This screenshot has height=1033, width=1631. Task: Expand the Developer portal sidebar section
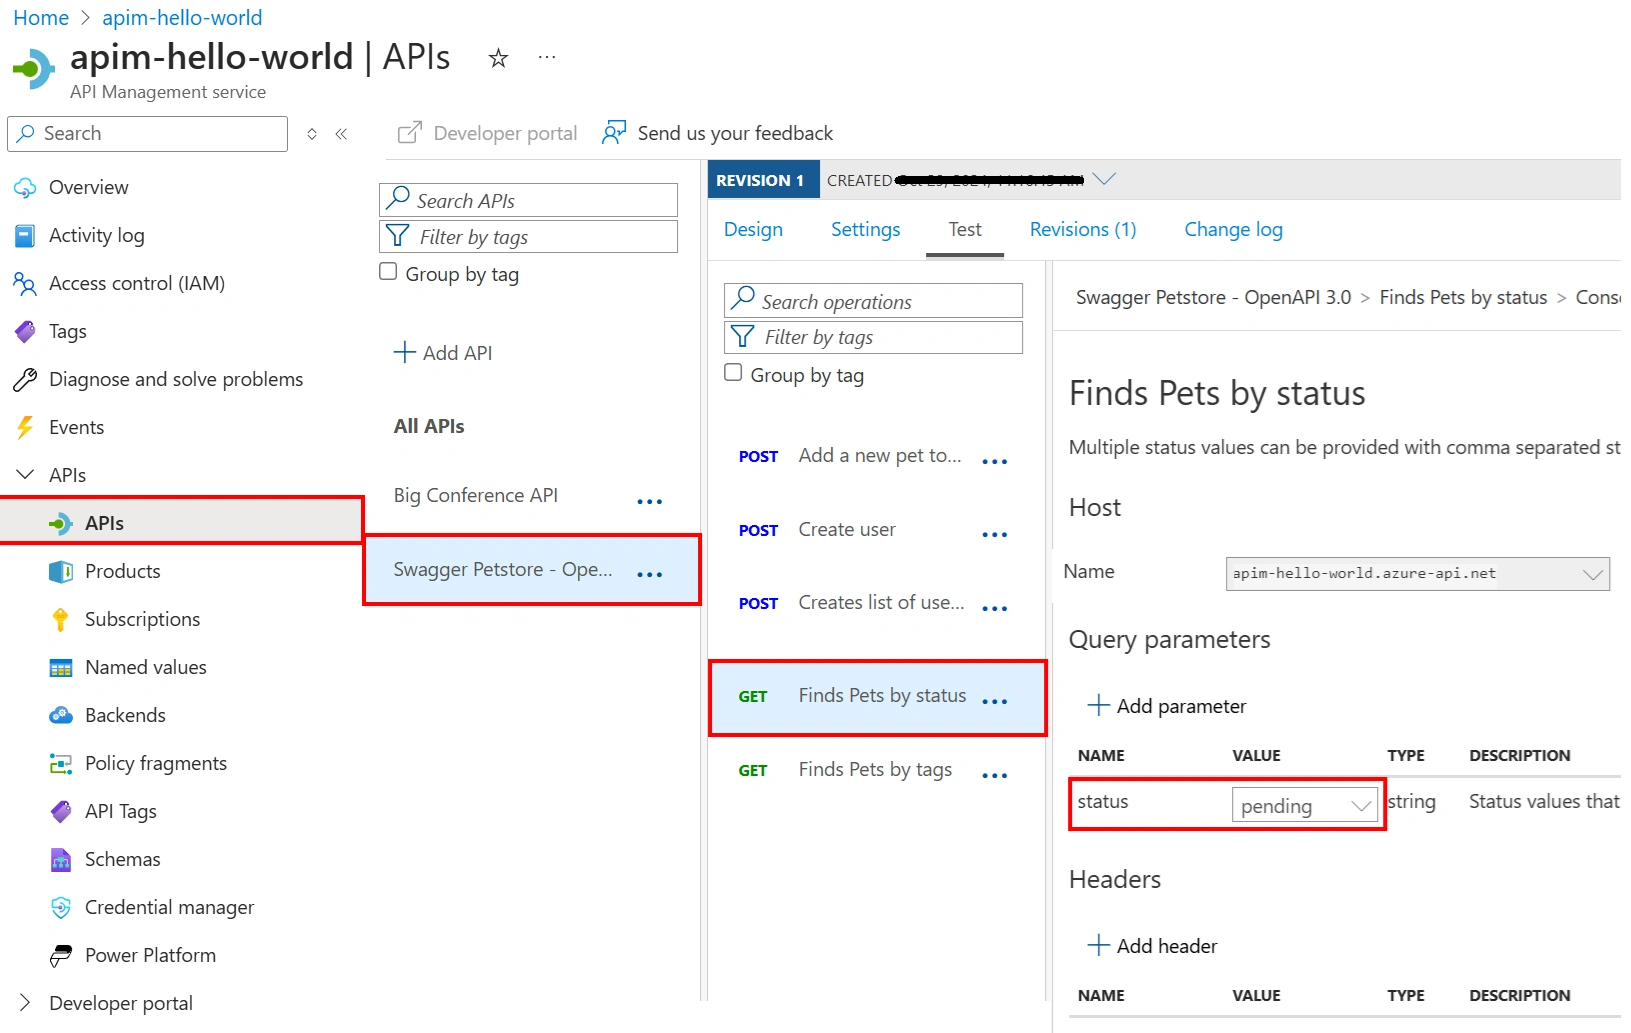click(25, 1003)
